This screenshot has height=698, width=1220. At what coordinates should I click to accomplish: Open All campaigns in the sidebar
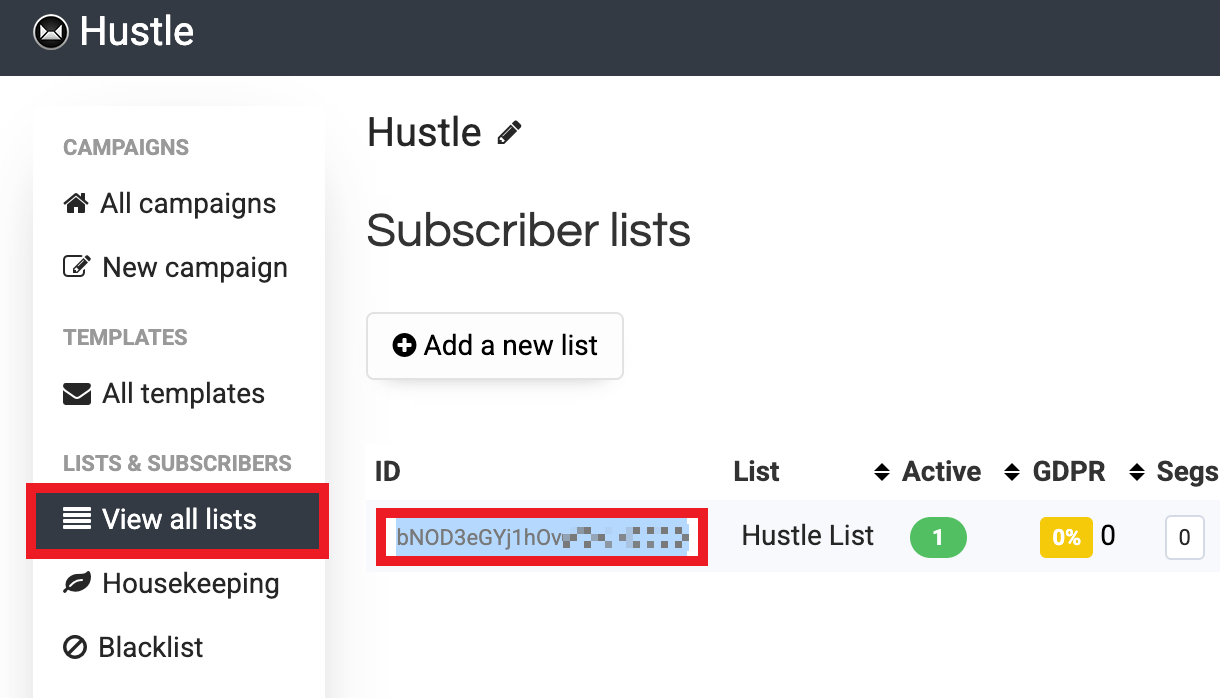click(x=170, y=203)
